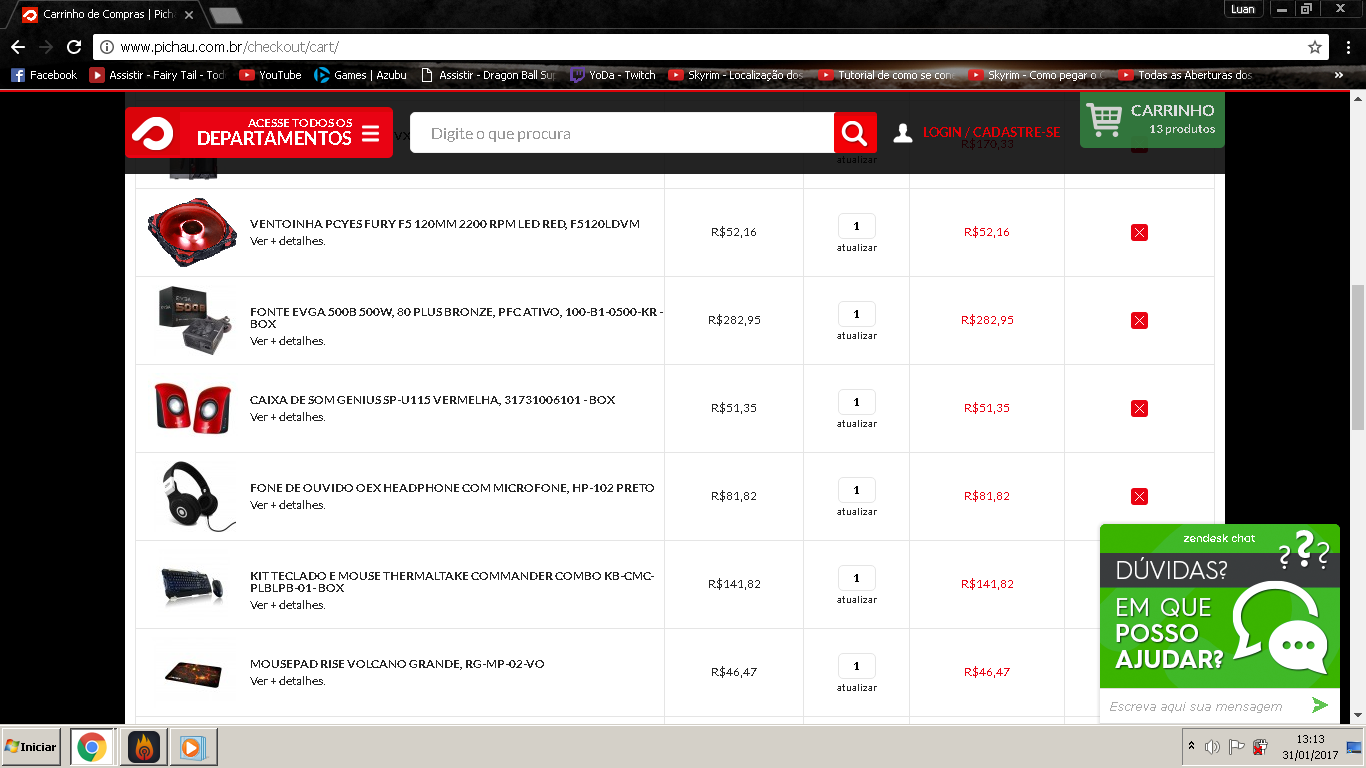Remove Ventoinha PCYES Fury from cart
1366x768 pixels.
click(x=1139, y=232)
